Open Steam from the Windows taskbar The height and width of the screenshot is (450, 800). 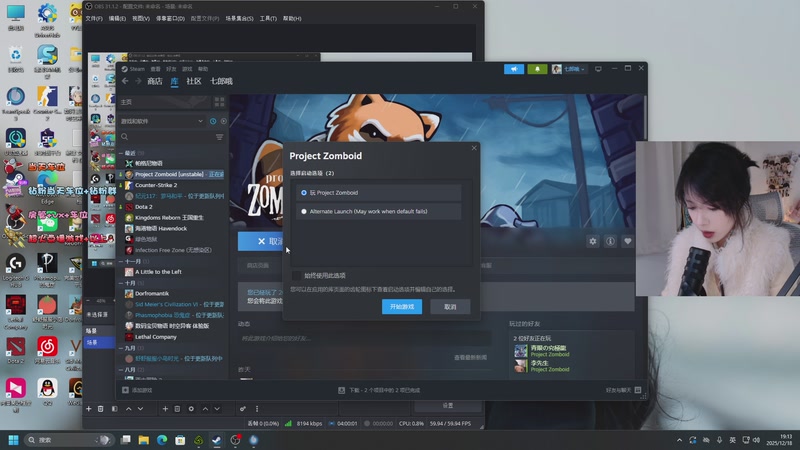[x=217, y=440]
